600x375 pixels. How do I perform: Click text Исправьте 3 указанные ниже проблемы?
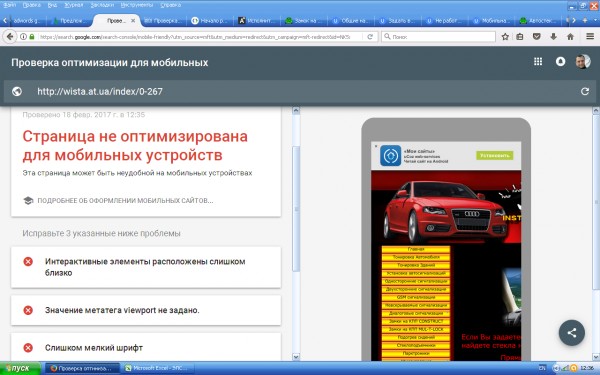click(101, 233)
